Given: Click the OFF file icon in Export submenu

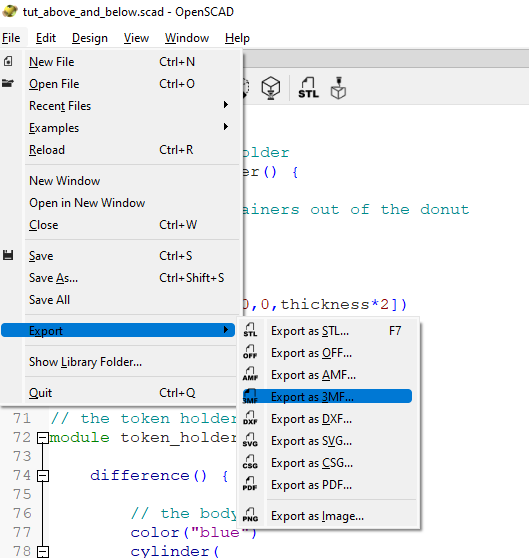Looking at the screenshot, I should 250,352.
